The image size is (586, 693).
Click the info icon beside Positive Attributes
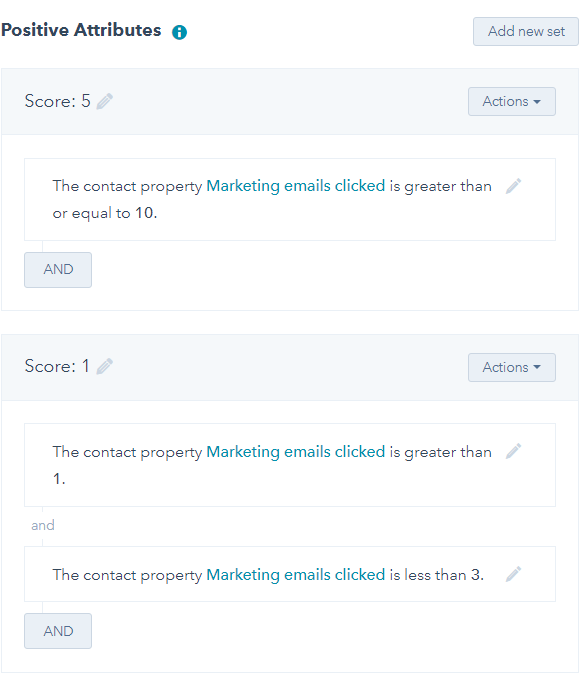coord(179,32)
